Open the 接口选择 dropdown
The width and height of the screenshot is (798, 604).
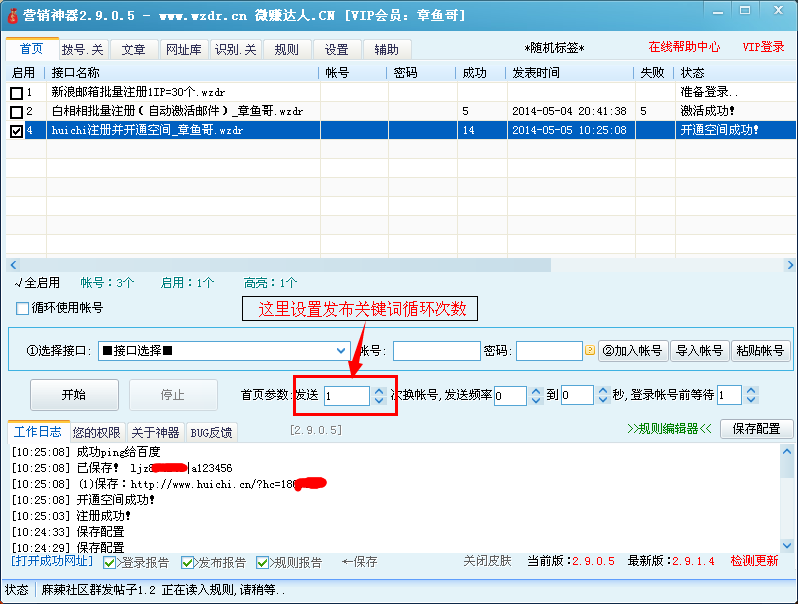[x=340, y=351]
